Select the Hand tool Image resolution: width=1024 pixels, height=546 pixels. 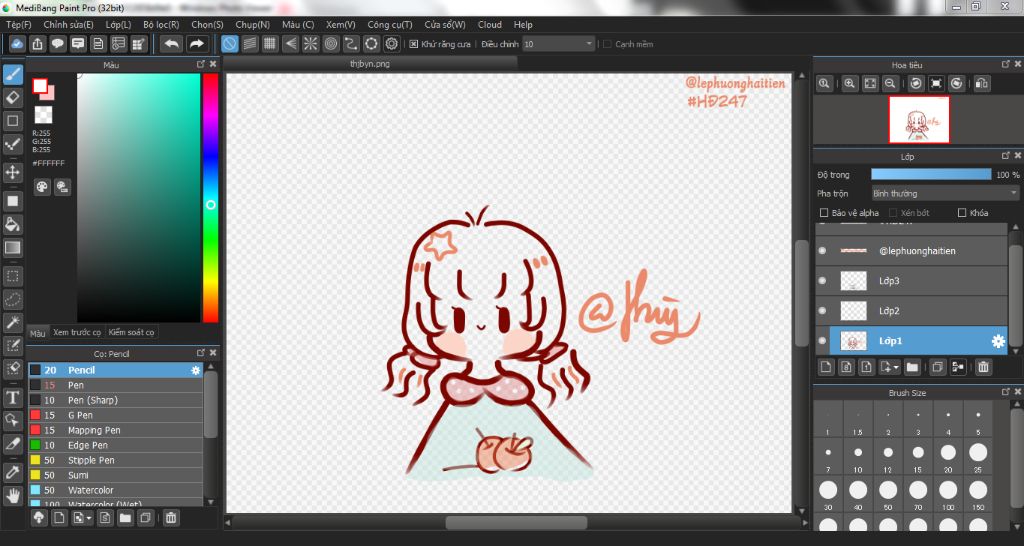(12, 495)
